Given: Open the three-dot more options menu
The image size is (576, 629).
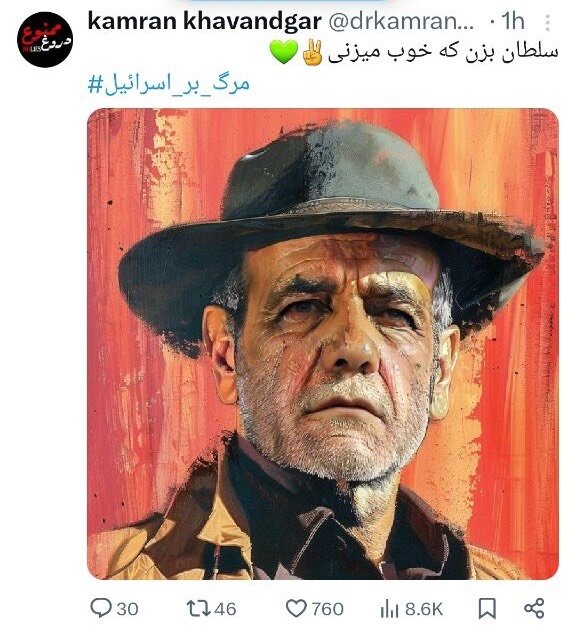Looking at the screenshot, I should pyautogui.click(x=548, y=22).
